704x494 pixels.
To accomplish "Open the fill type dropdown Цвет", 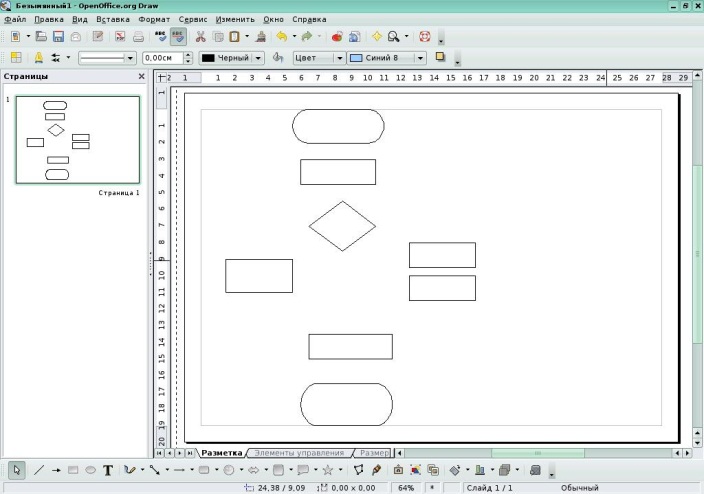I will click(319, 58).
